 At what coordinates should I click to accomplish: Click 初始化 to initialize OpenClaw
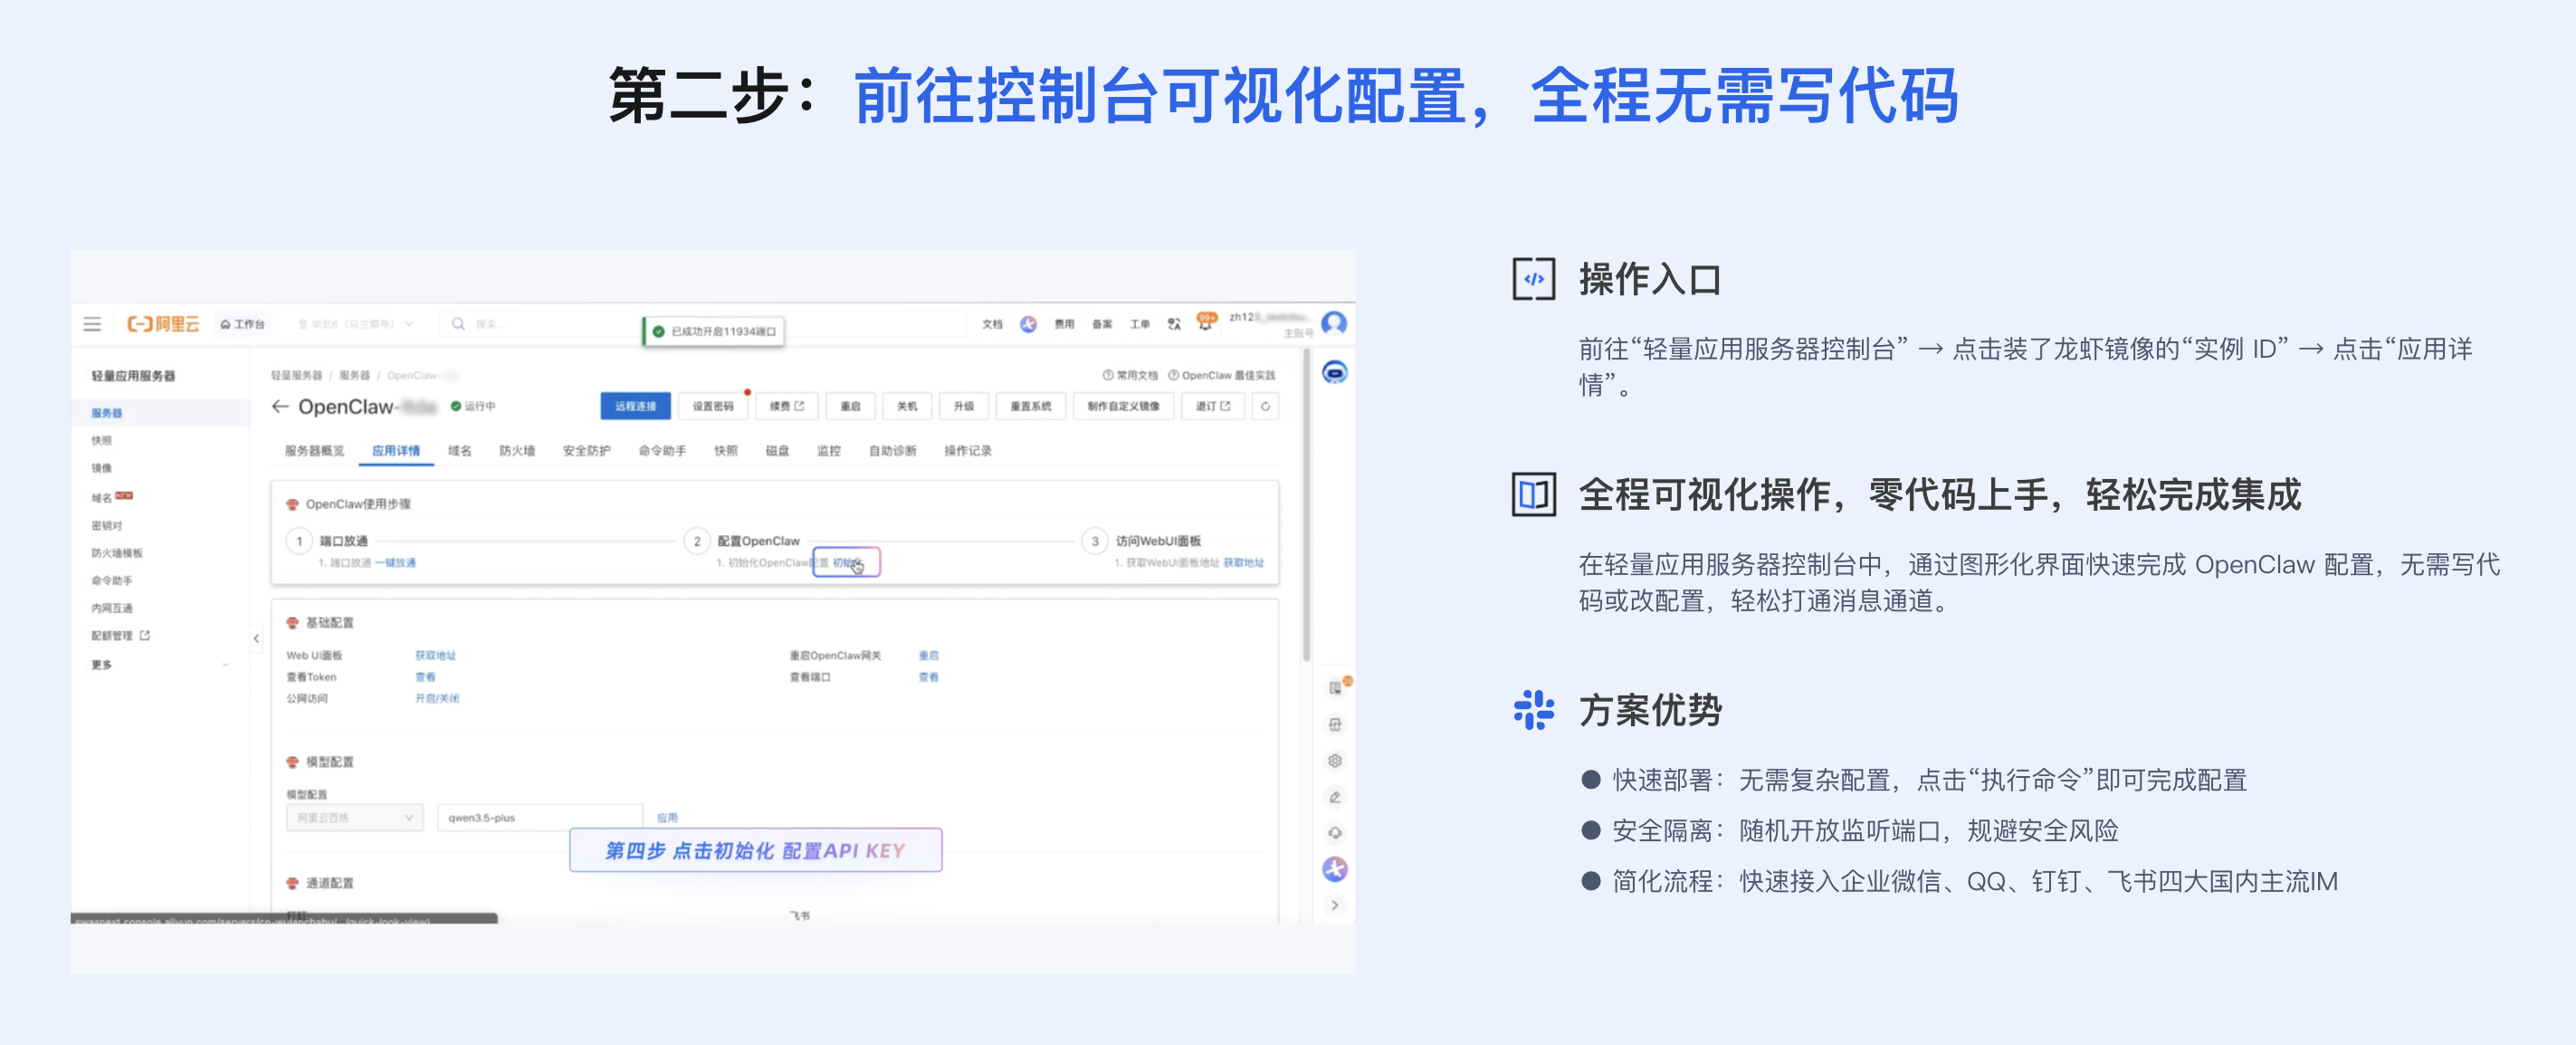click(x=846, y=562)
